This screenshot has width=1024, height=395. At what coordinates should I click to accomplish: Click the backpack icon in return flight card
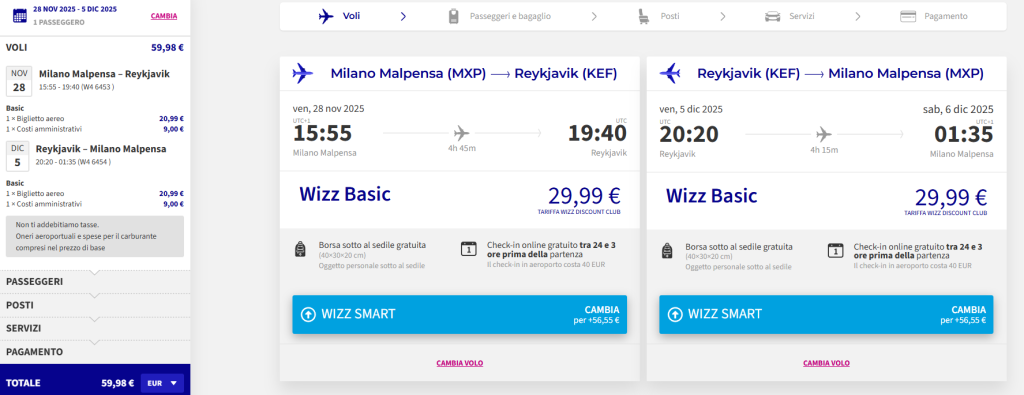point(667,250)
